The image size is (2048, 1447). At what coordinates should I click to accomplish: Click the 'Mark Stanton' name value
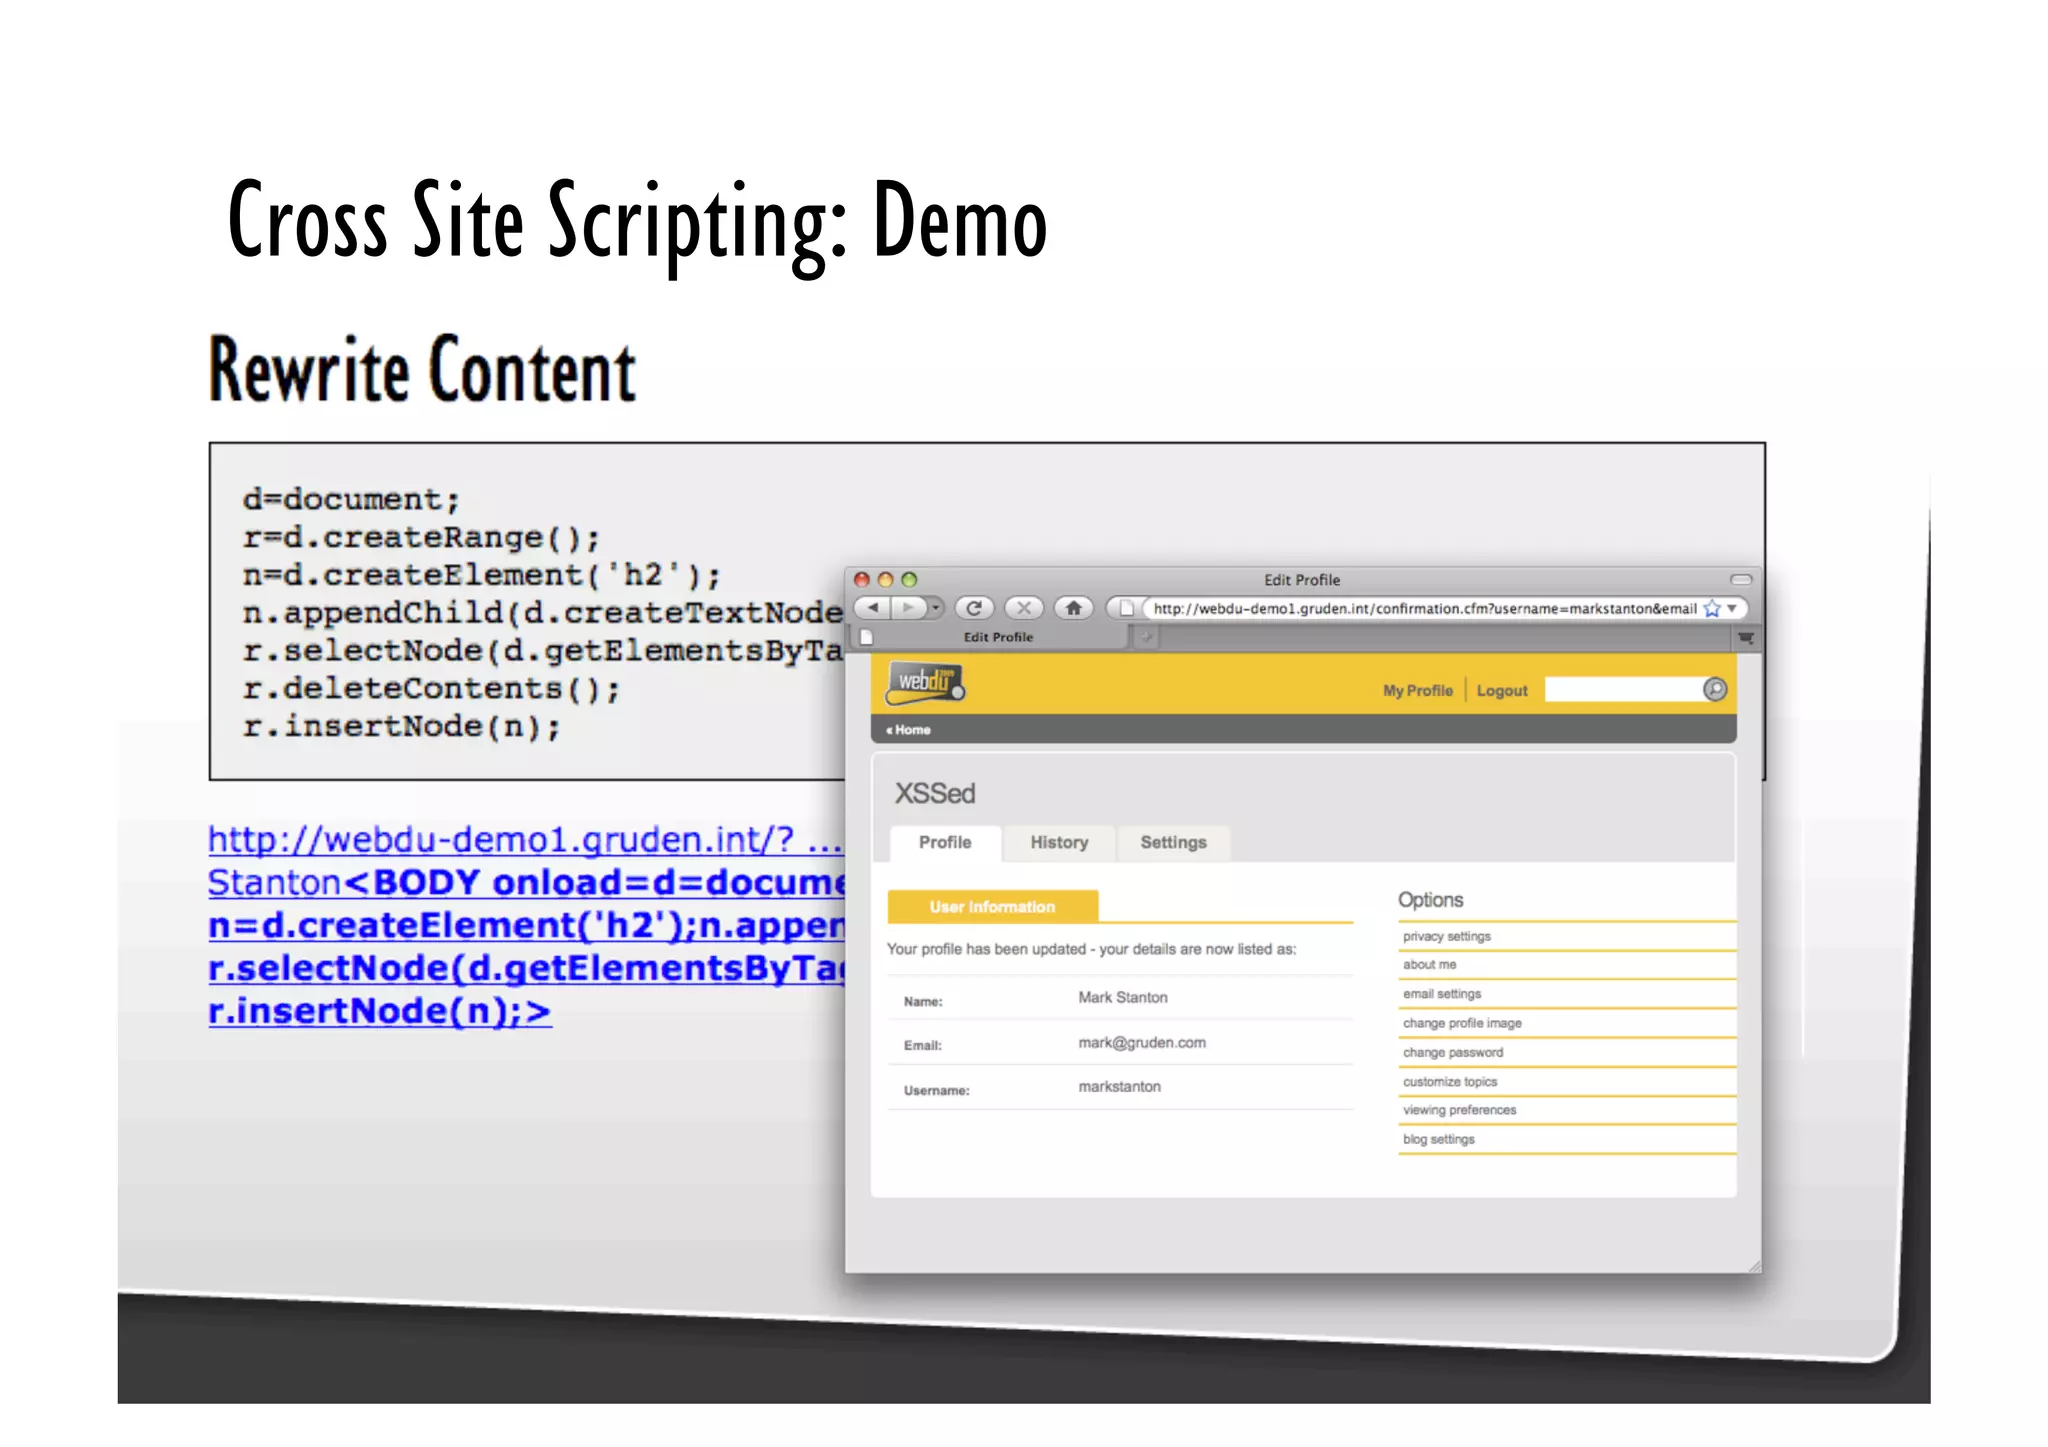tap(1122, 998)
